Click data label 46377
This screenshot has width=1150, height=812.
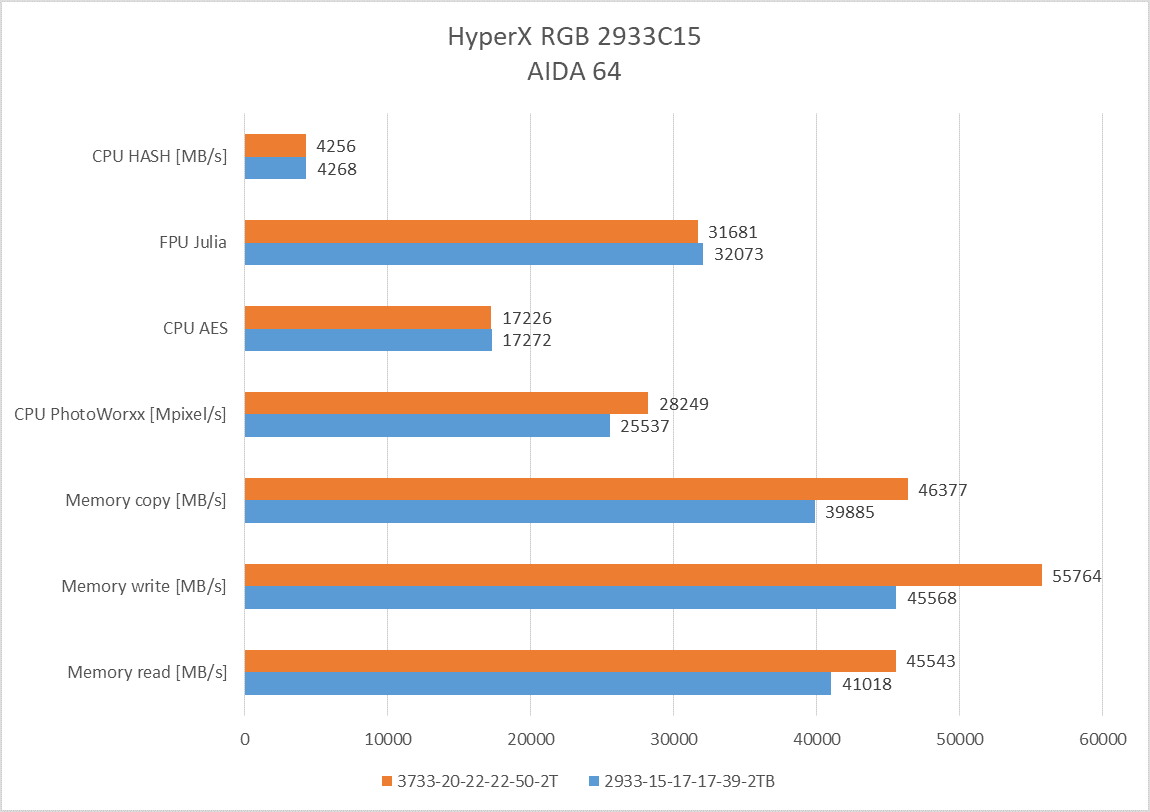coord(942,489)
